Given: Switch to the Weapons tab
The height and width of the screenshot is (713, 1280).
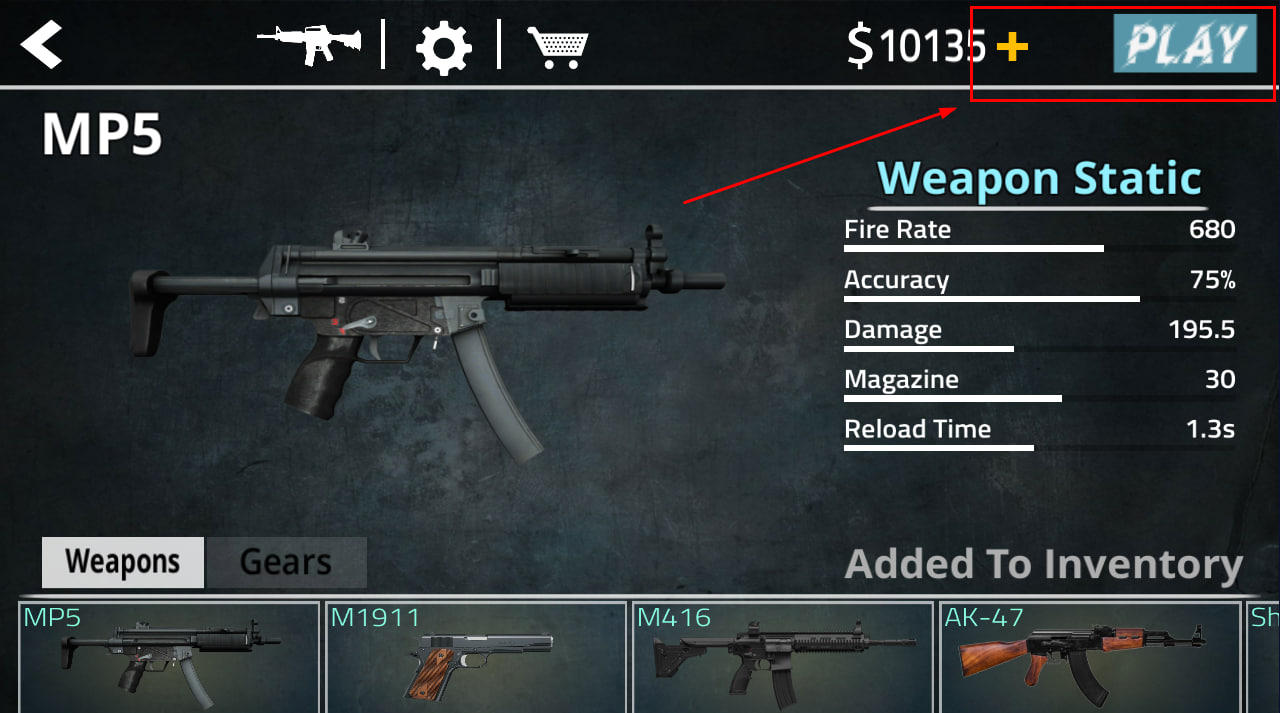Looking at the screenshot, I should (123, 562).
